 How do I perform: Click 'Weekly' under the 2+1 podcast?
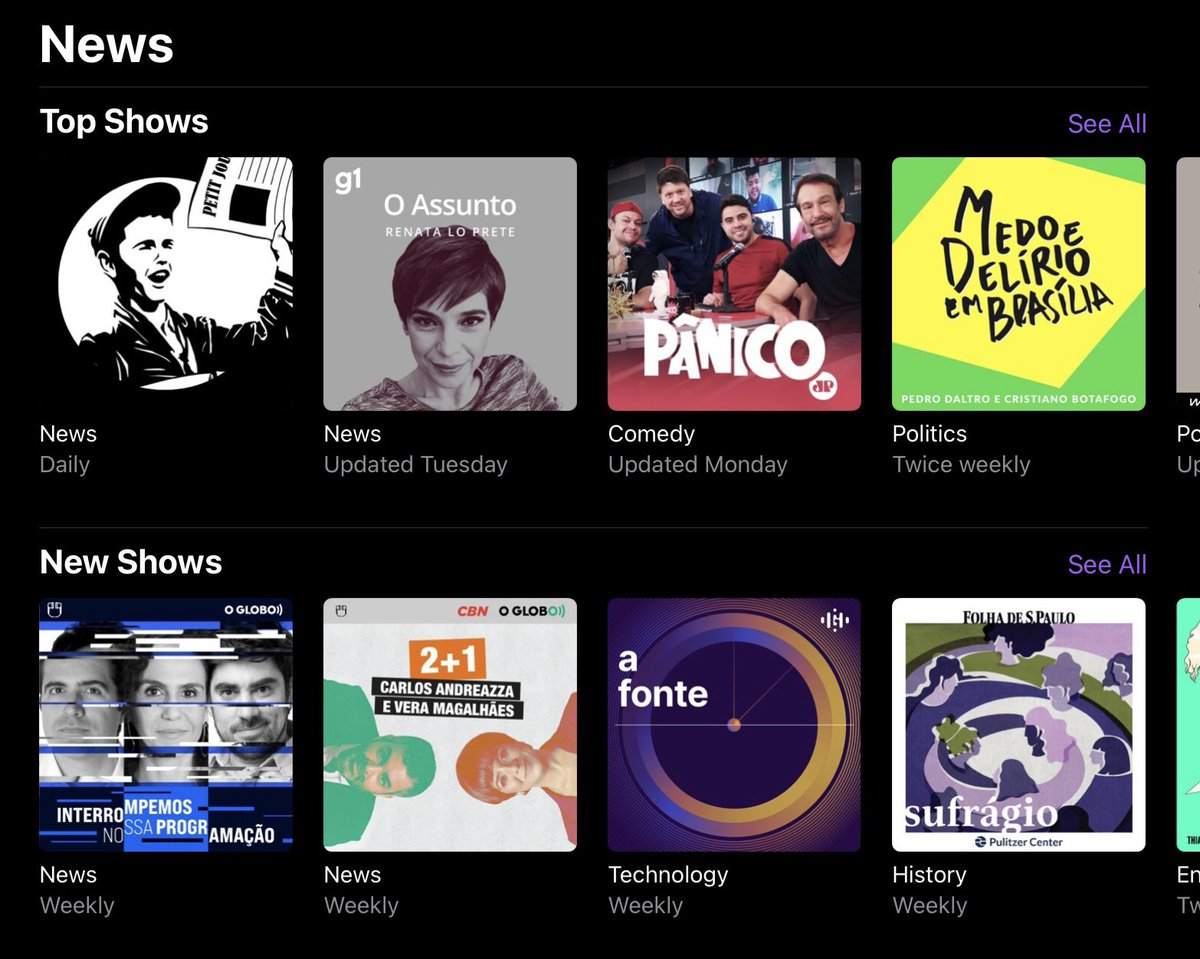tap(361, 906)
